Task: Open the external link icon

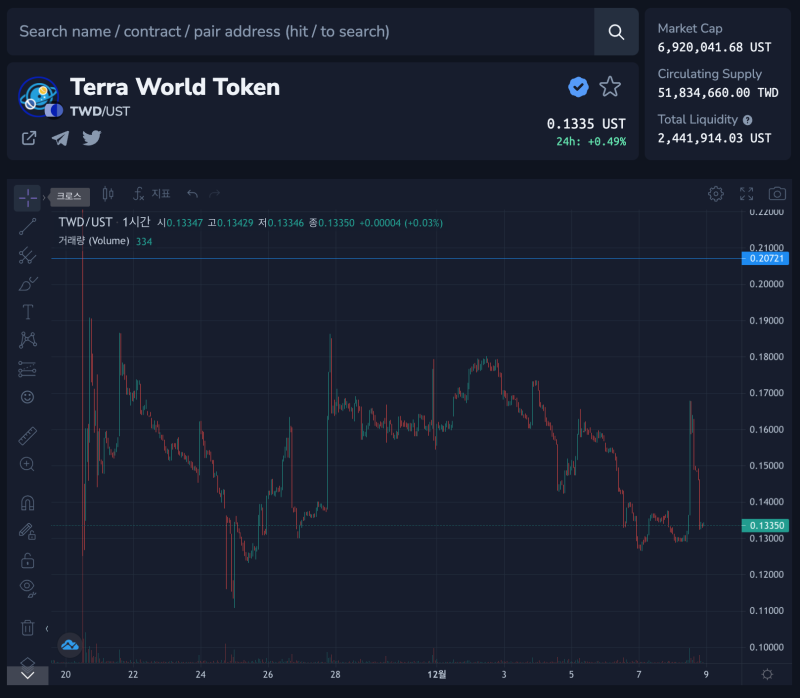Action: [29, 138]
